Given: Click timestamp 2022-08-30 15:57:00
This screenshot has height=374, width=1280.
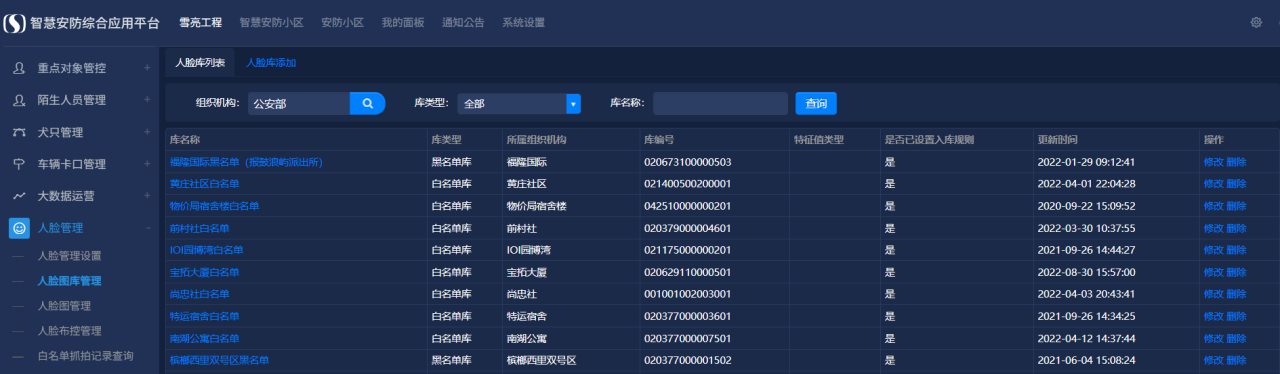Looking at the screenshot, I should coord(1087,272).
